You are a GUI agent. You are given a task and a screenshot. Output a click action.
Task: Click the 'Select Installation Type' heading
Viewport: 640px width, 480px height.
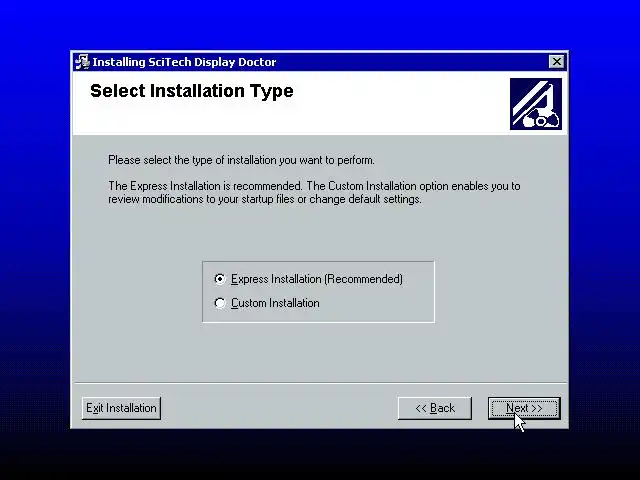click(192, 91)
